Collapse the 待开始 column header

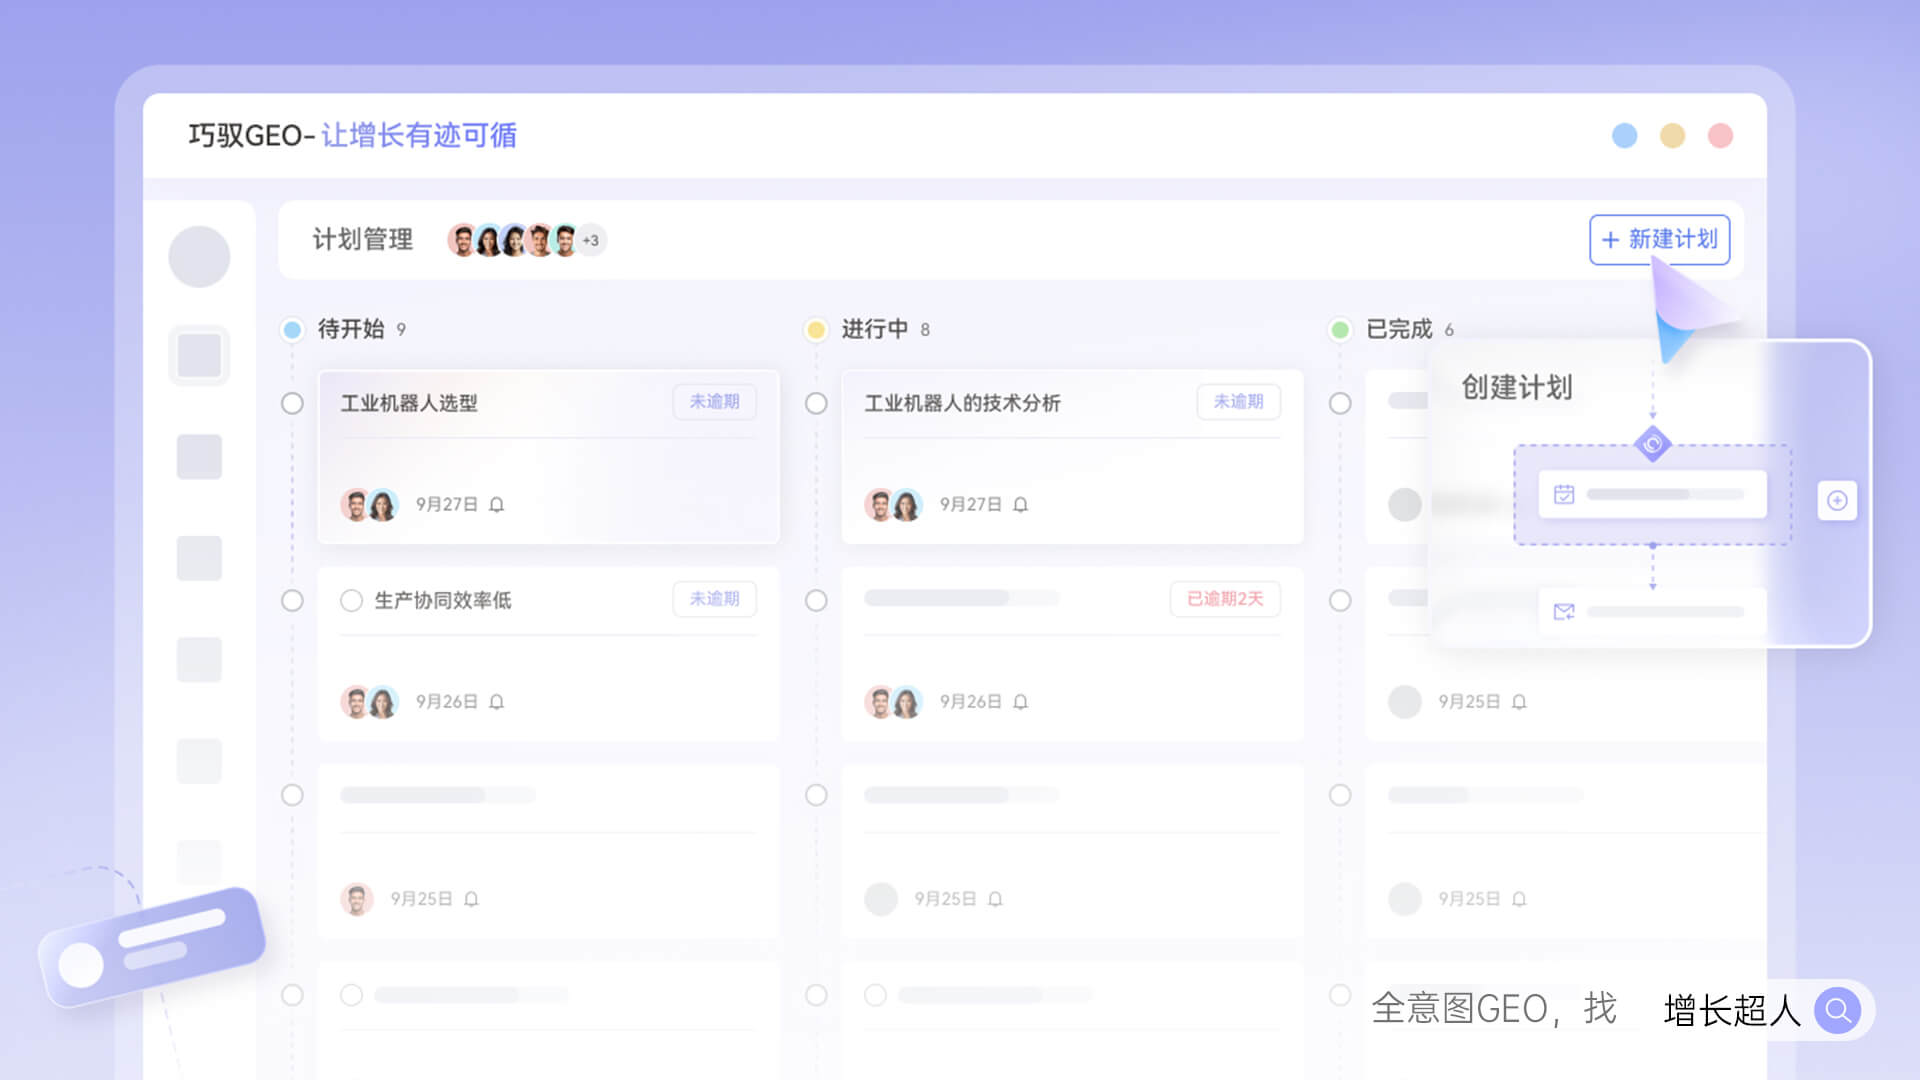[x=350, y=329]
